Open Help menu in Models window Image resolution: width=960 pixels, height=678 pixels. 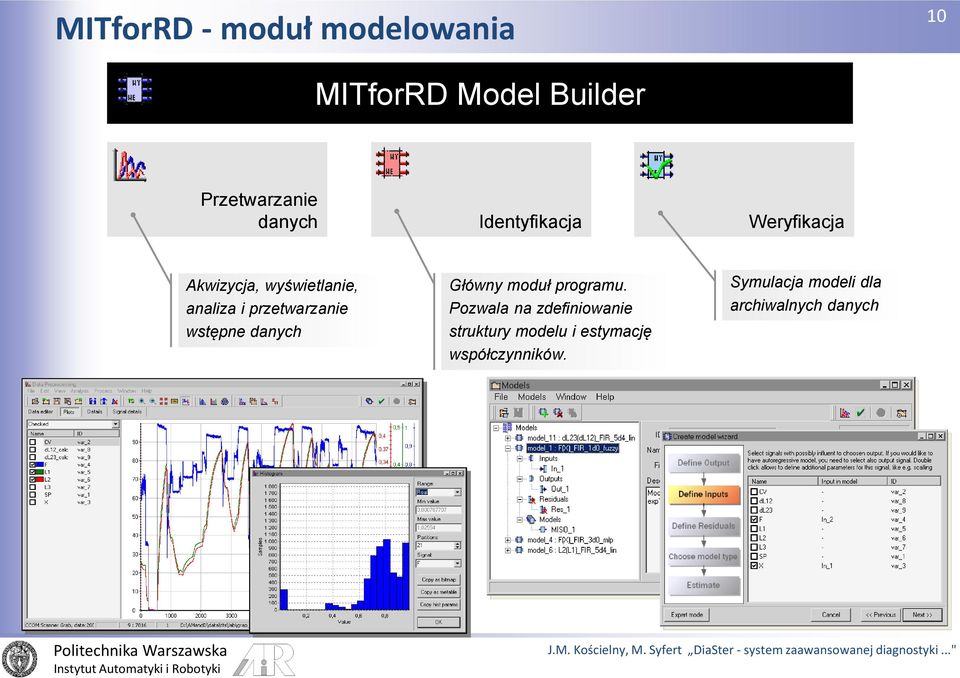(605, 397)
